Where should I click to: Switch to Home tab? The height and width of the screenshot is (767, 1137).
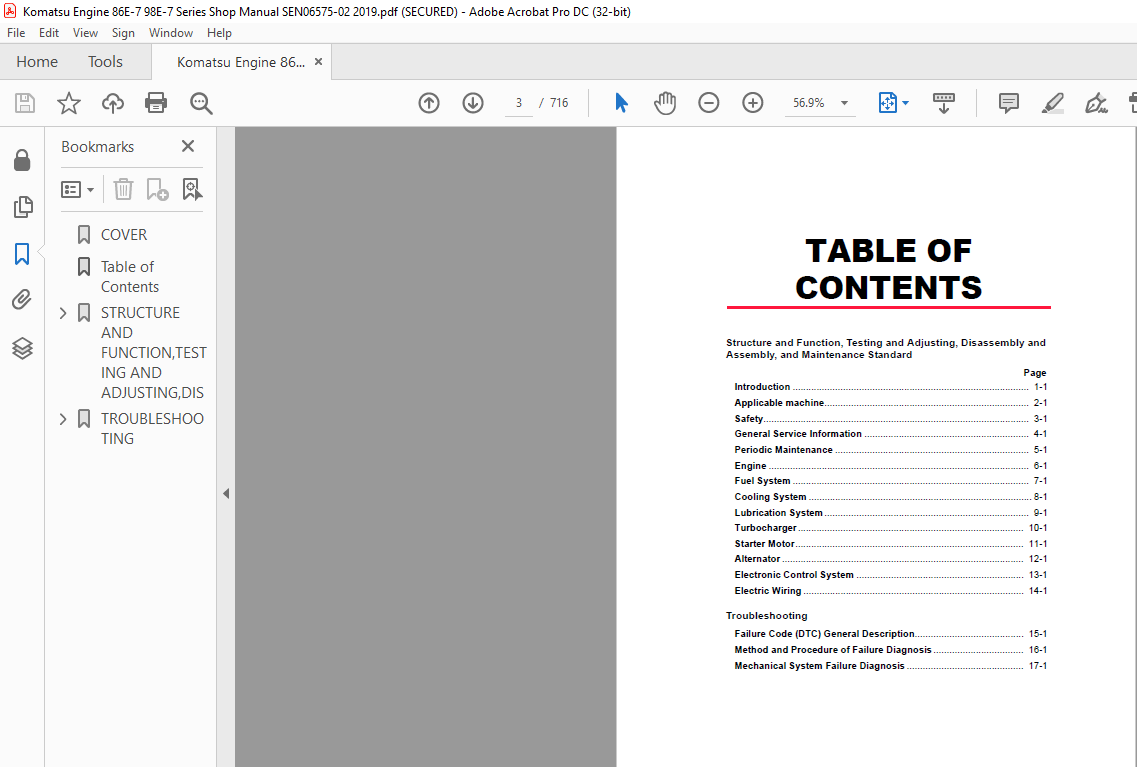37,62
